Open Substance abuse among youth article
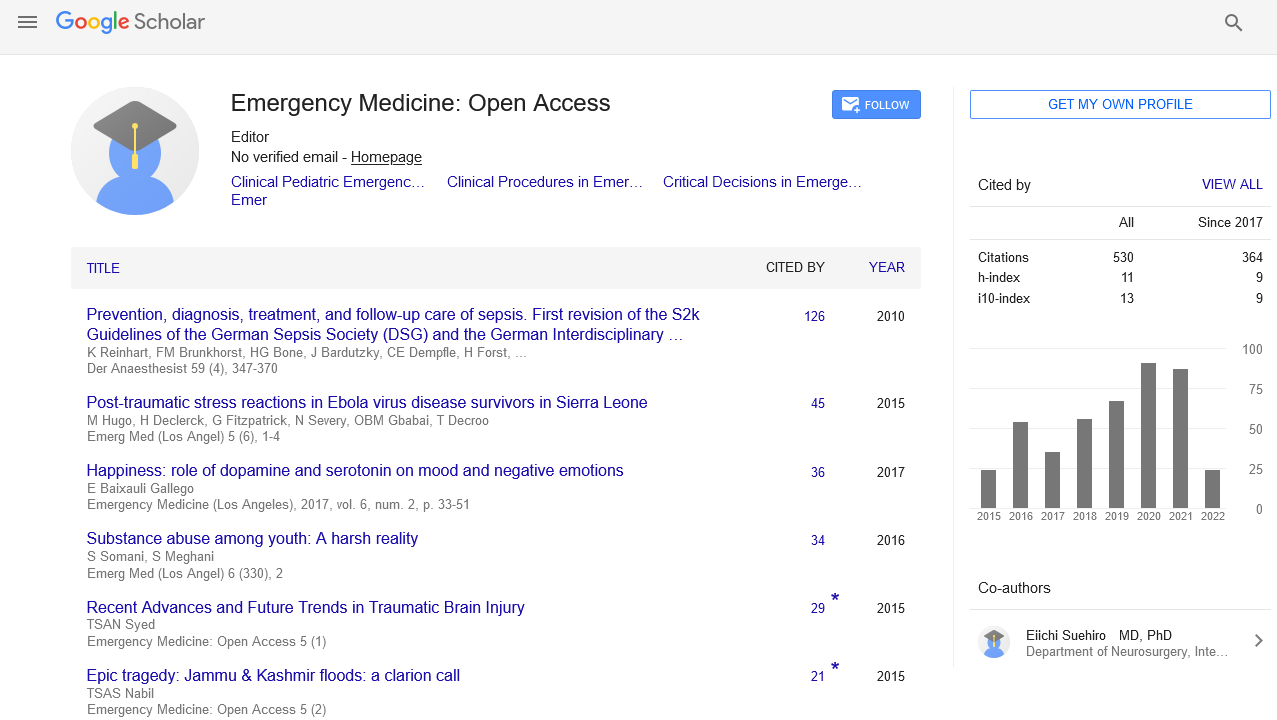The height and width of the screenshot is (720, 1277). [x=252, y=539]
